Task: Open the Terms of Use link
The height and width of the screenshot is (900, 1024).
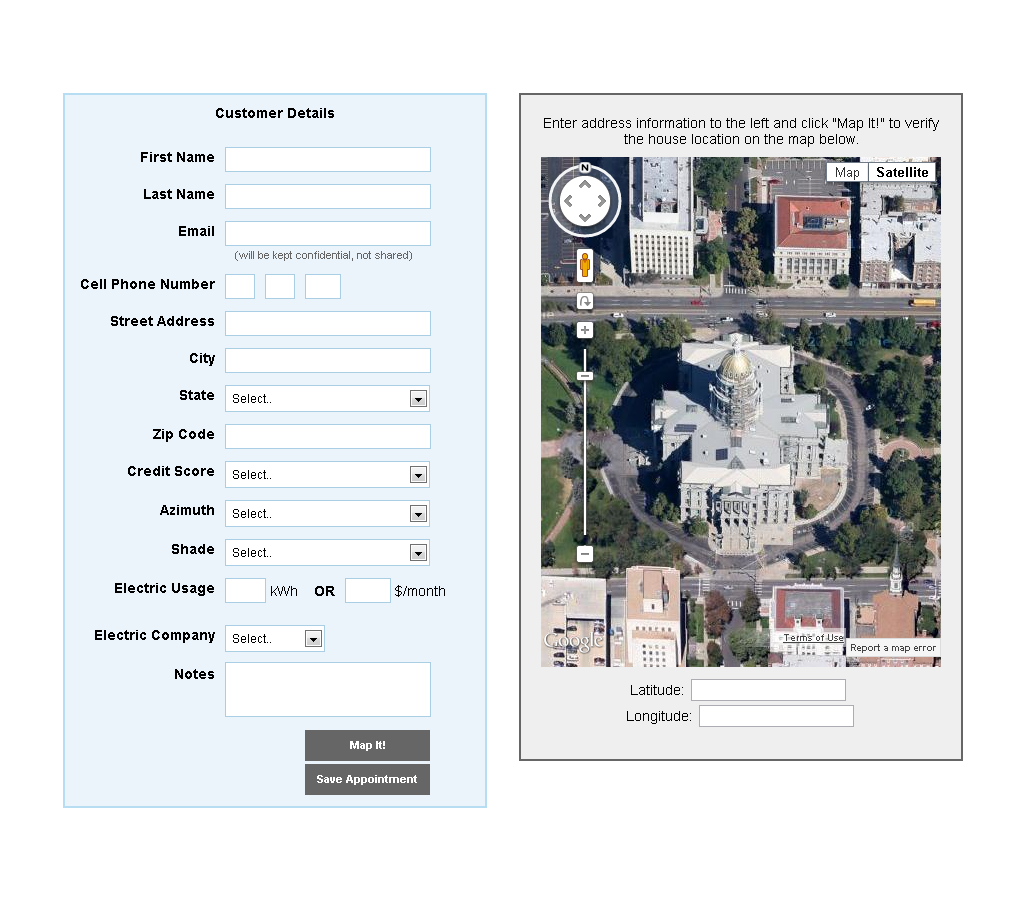Action: click(x=813, y=637)
